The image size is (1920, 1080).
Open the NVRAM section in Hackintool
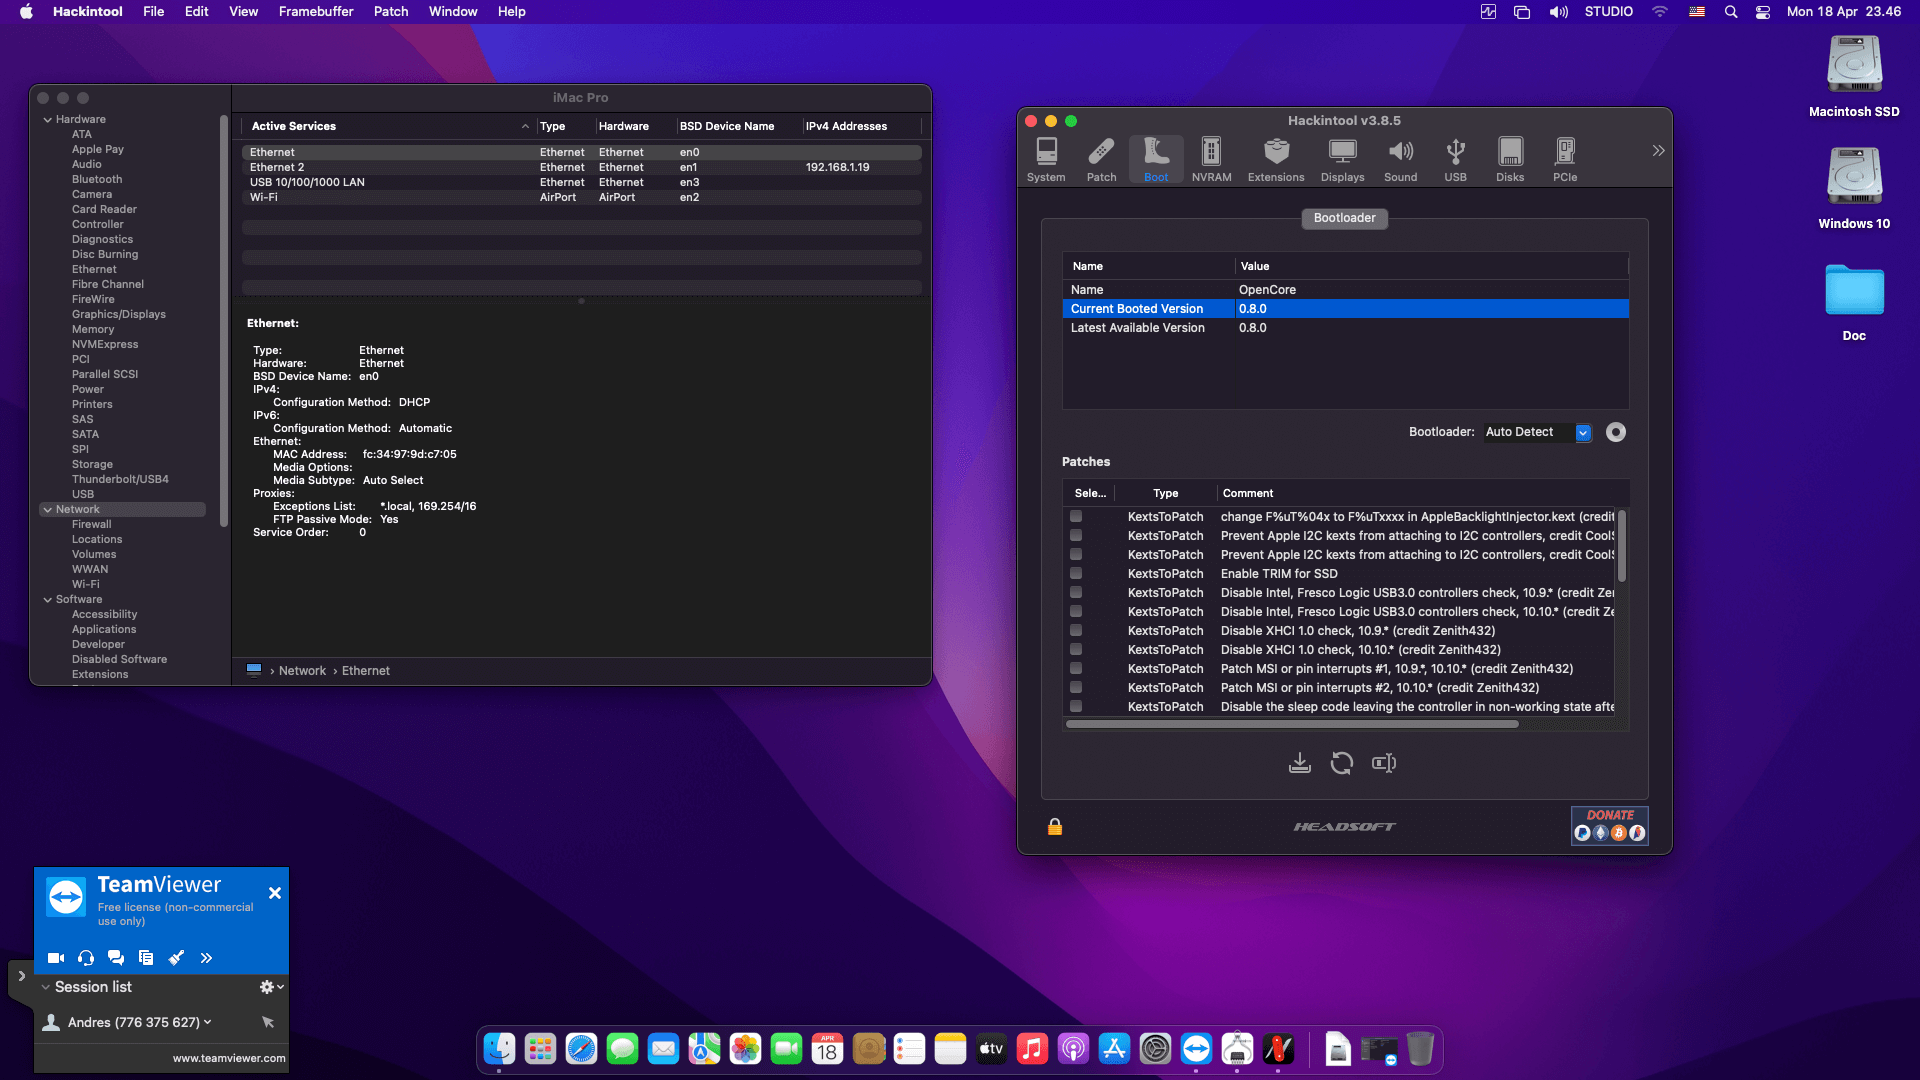1211,159
